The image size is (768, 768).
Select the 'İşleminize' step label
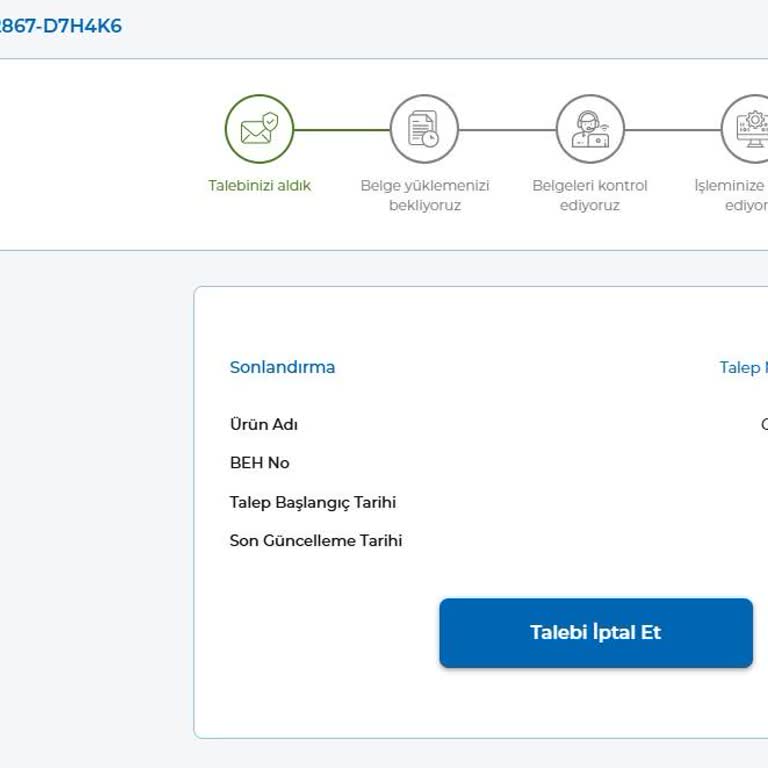(730, 186)
